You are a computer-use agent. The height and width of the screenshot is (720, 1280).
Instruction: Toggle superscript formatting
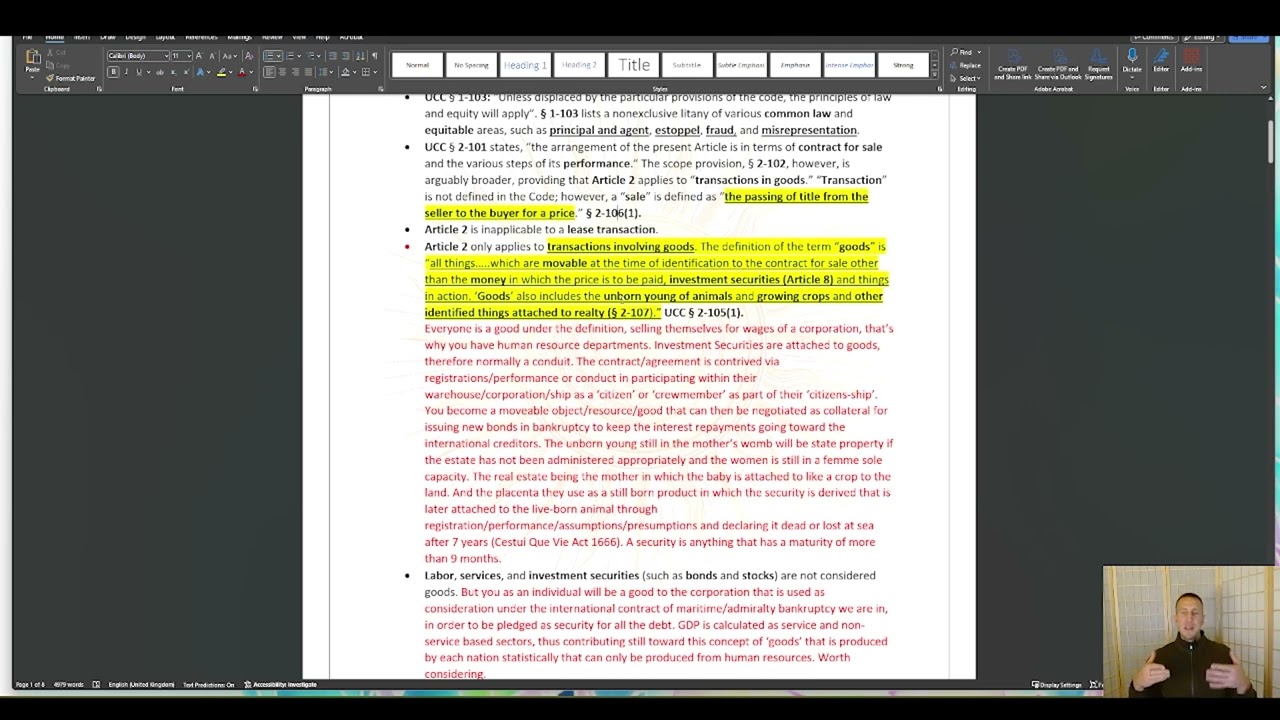coord(186,72)
